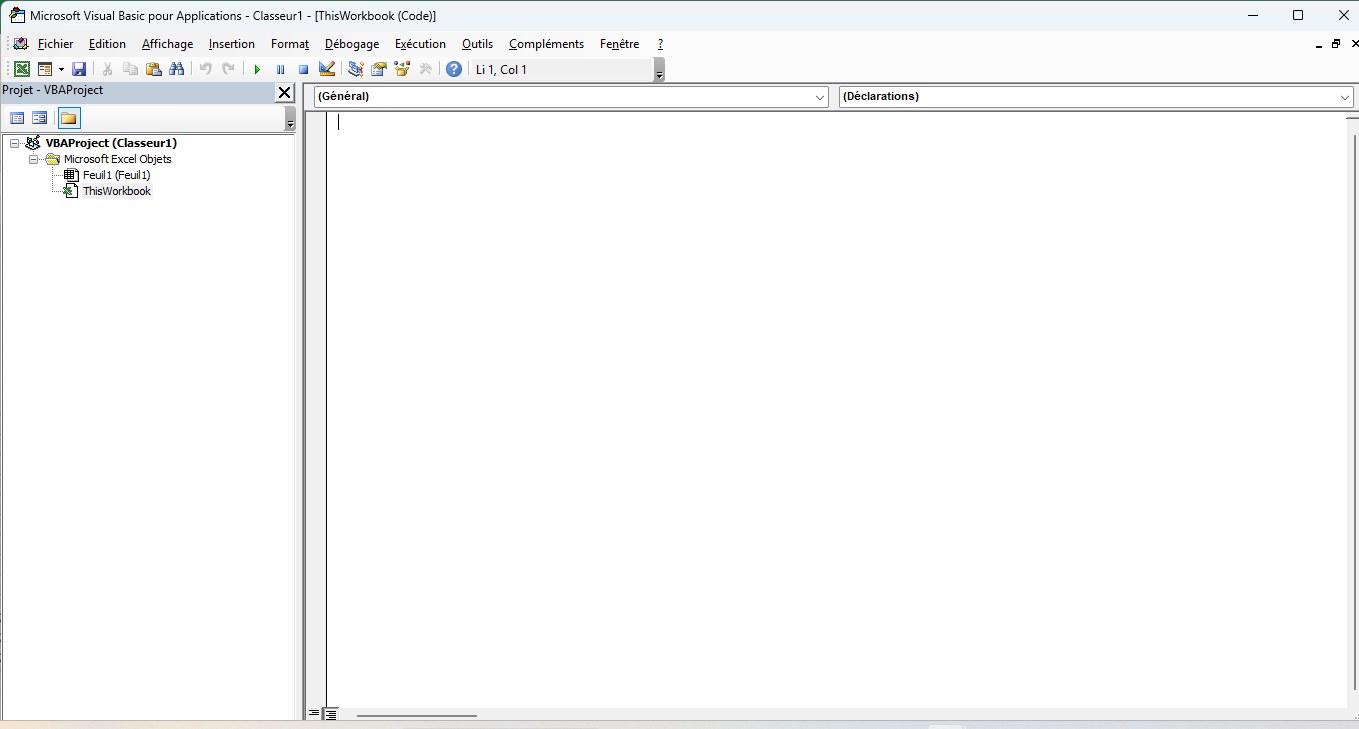This screenshot has width=1359, height=729.
Task: Open the Outils menu
Action: [477, 44]
